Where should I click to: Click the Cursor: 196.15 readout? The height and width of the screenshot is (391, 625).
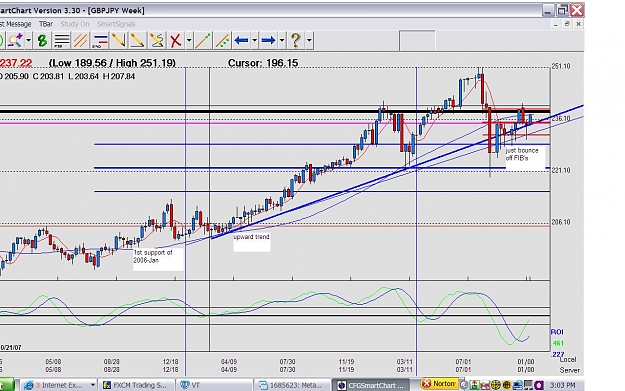coord(263,63)
